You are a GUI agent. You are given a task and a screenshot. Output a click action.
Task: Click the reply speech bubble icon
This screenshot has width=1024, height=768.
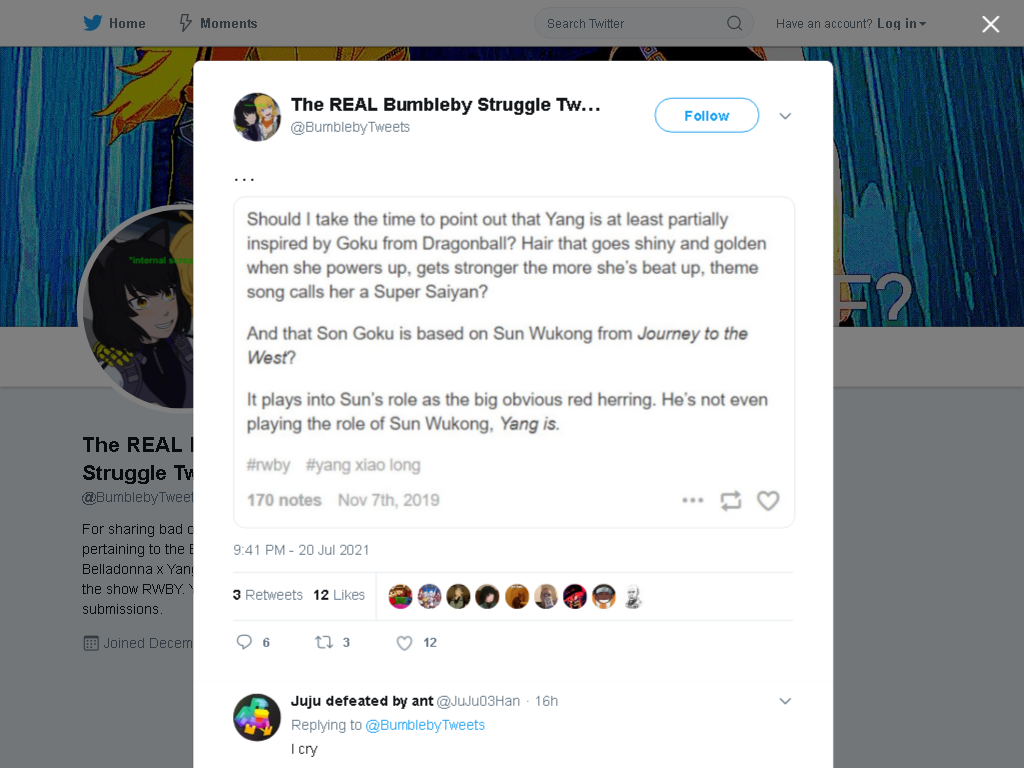[x=244, y=642]
